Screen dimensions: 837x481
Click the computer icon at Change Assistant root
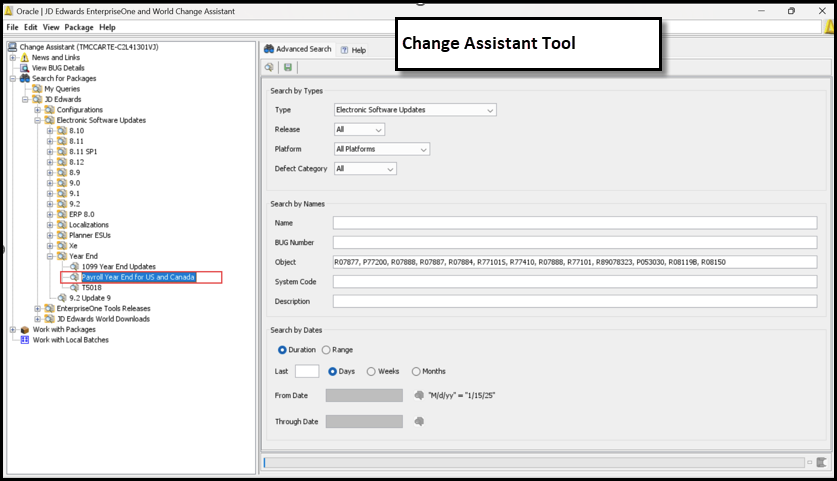[x=12, y=47]
